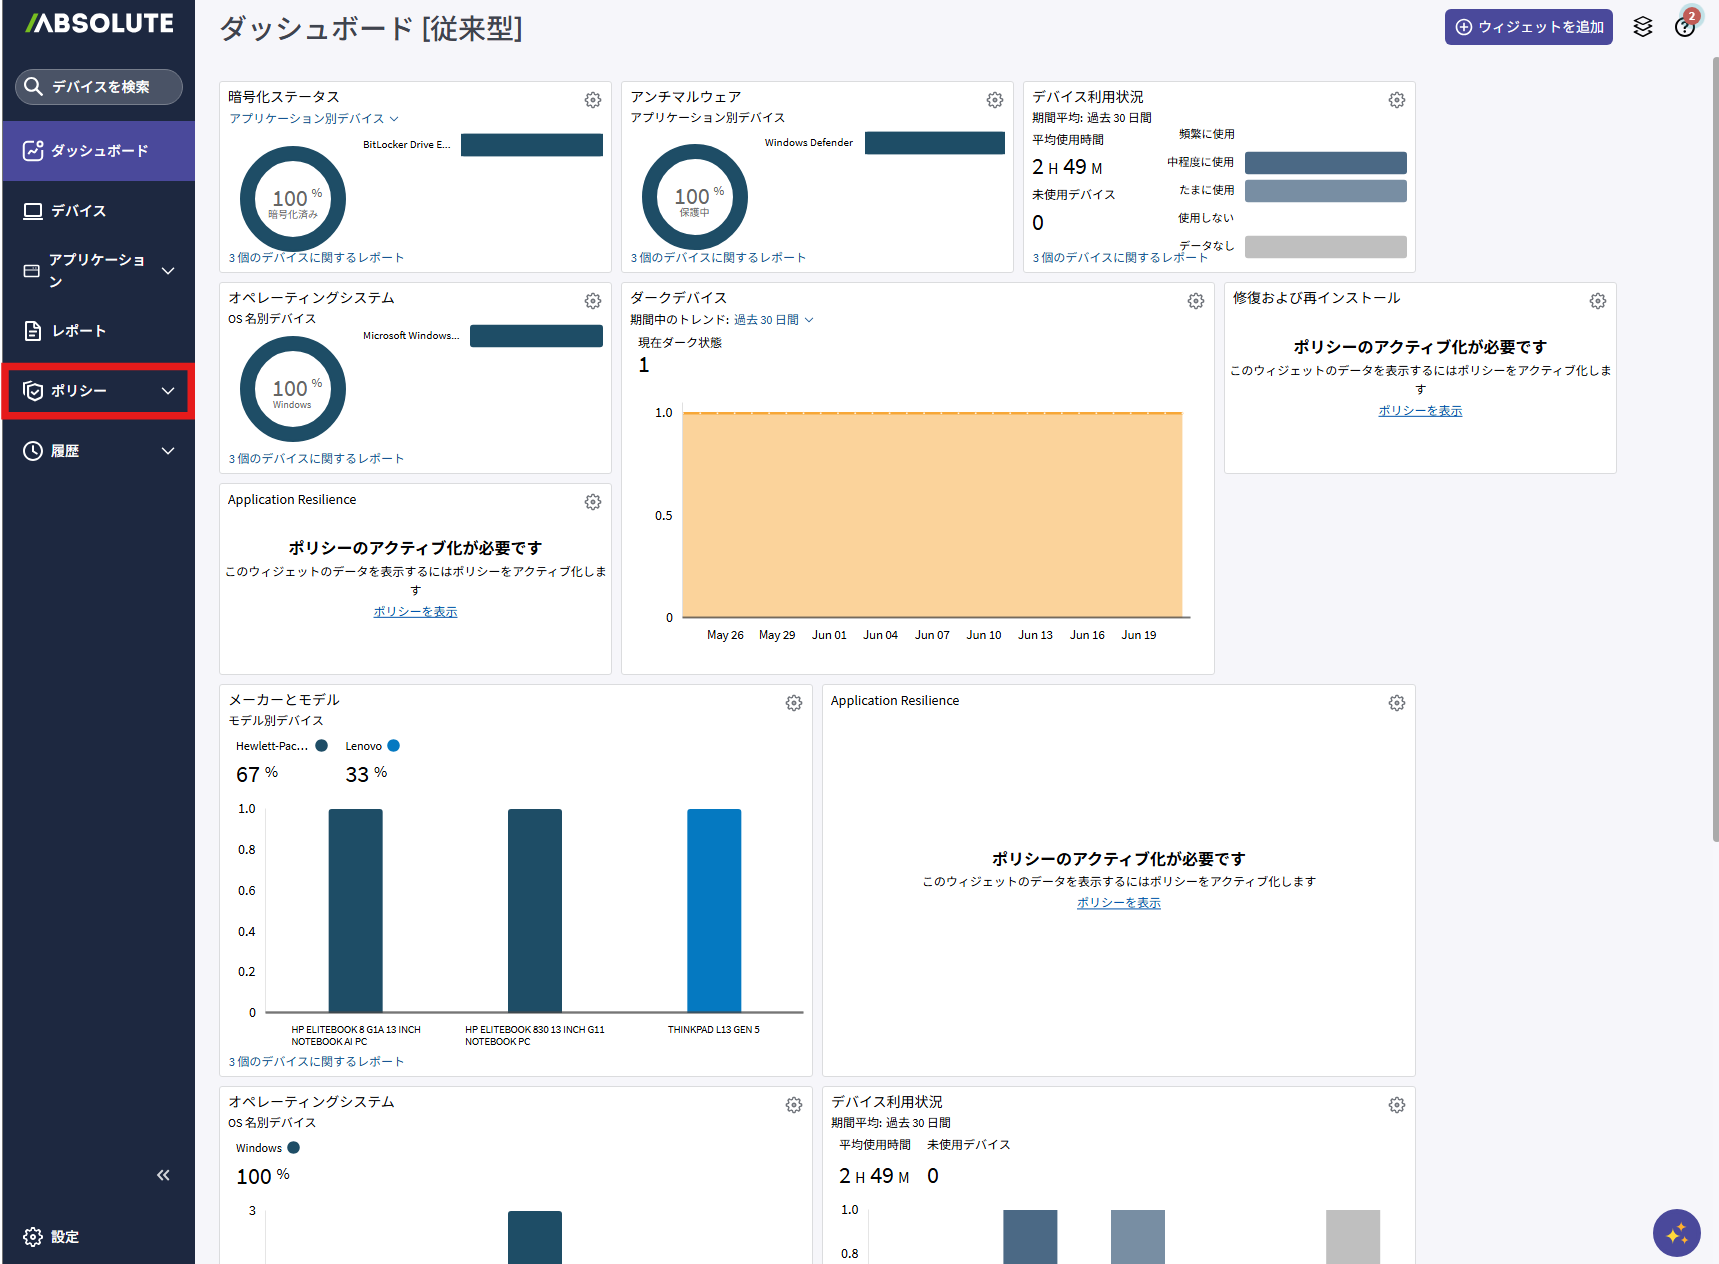Collapse sidebar with double chevron icon
Viewport: 1719px width, 1264px height.
coord(163,1175)
